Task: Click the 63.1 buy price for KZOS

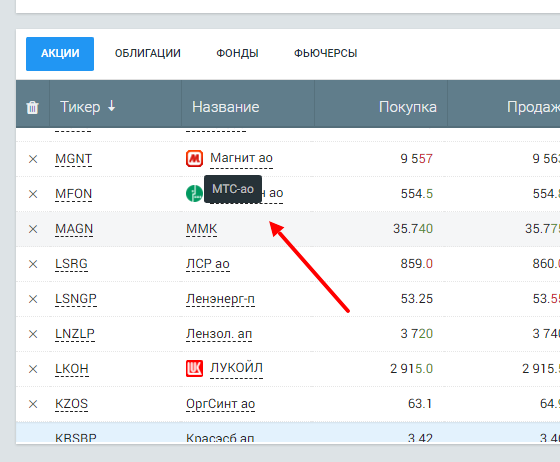Action: coord(420,404)
